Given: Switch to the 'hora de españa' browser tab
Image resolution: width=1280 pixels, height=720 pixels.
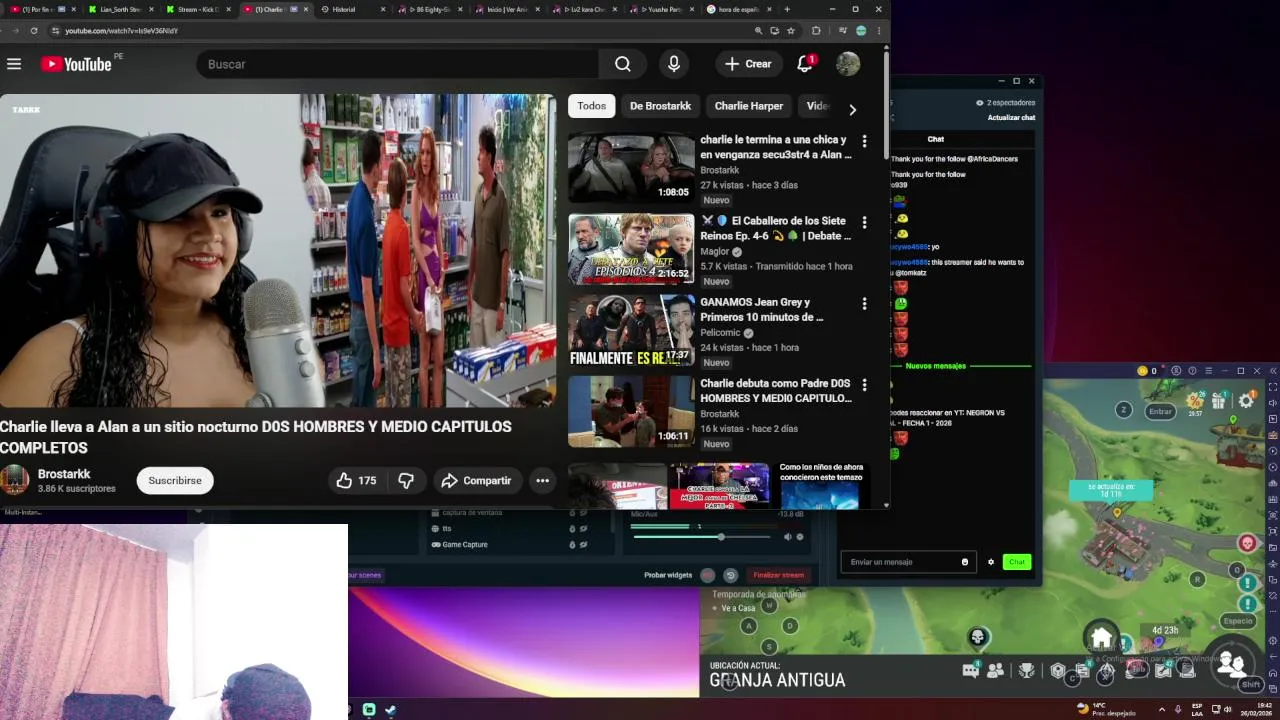Looking at the screenshot, I should click(x=738, y=9).
